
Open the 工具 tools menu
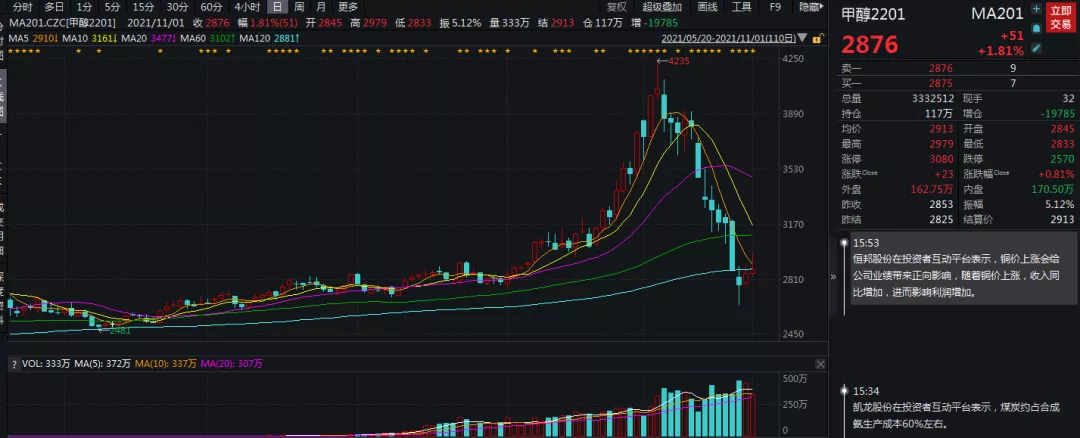point(741,8)
